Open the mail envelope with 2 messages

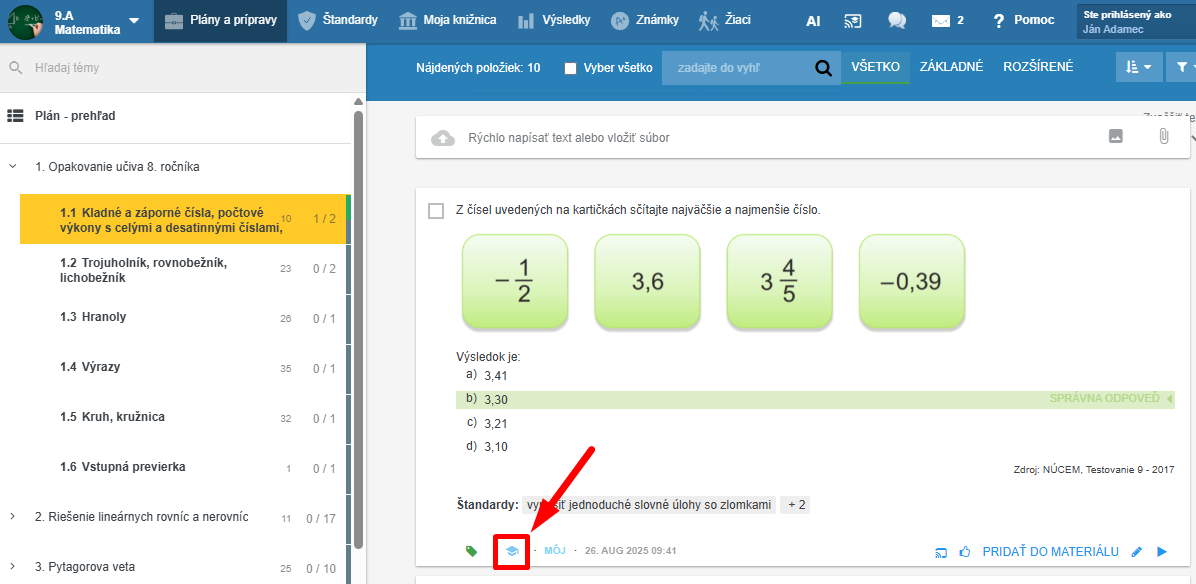pos(946,20)
